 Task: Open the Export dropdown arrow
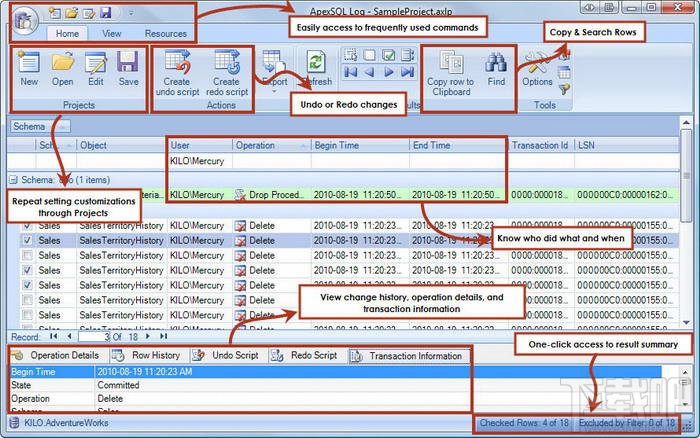click(274, 92)
